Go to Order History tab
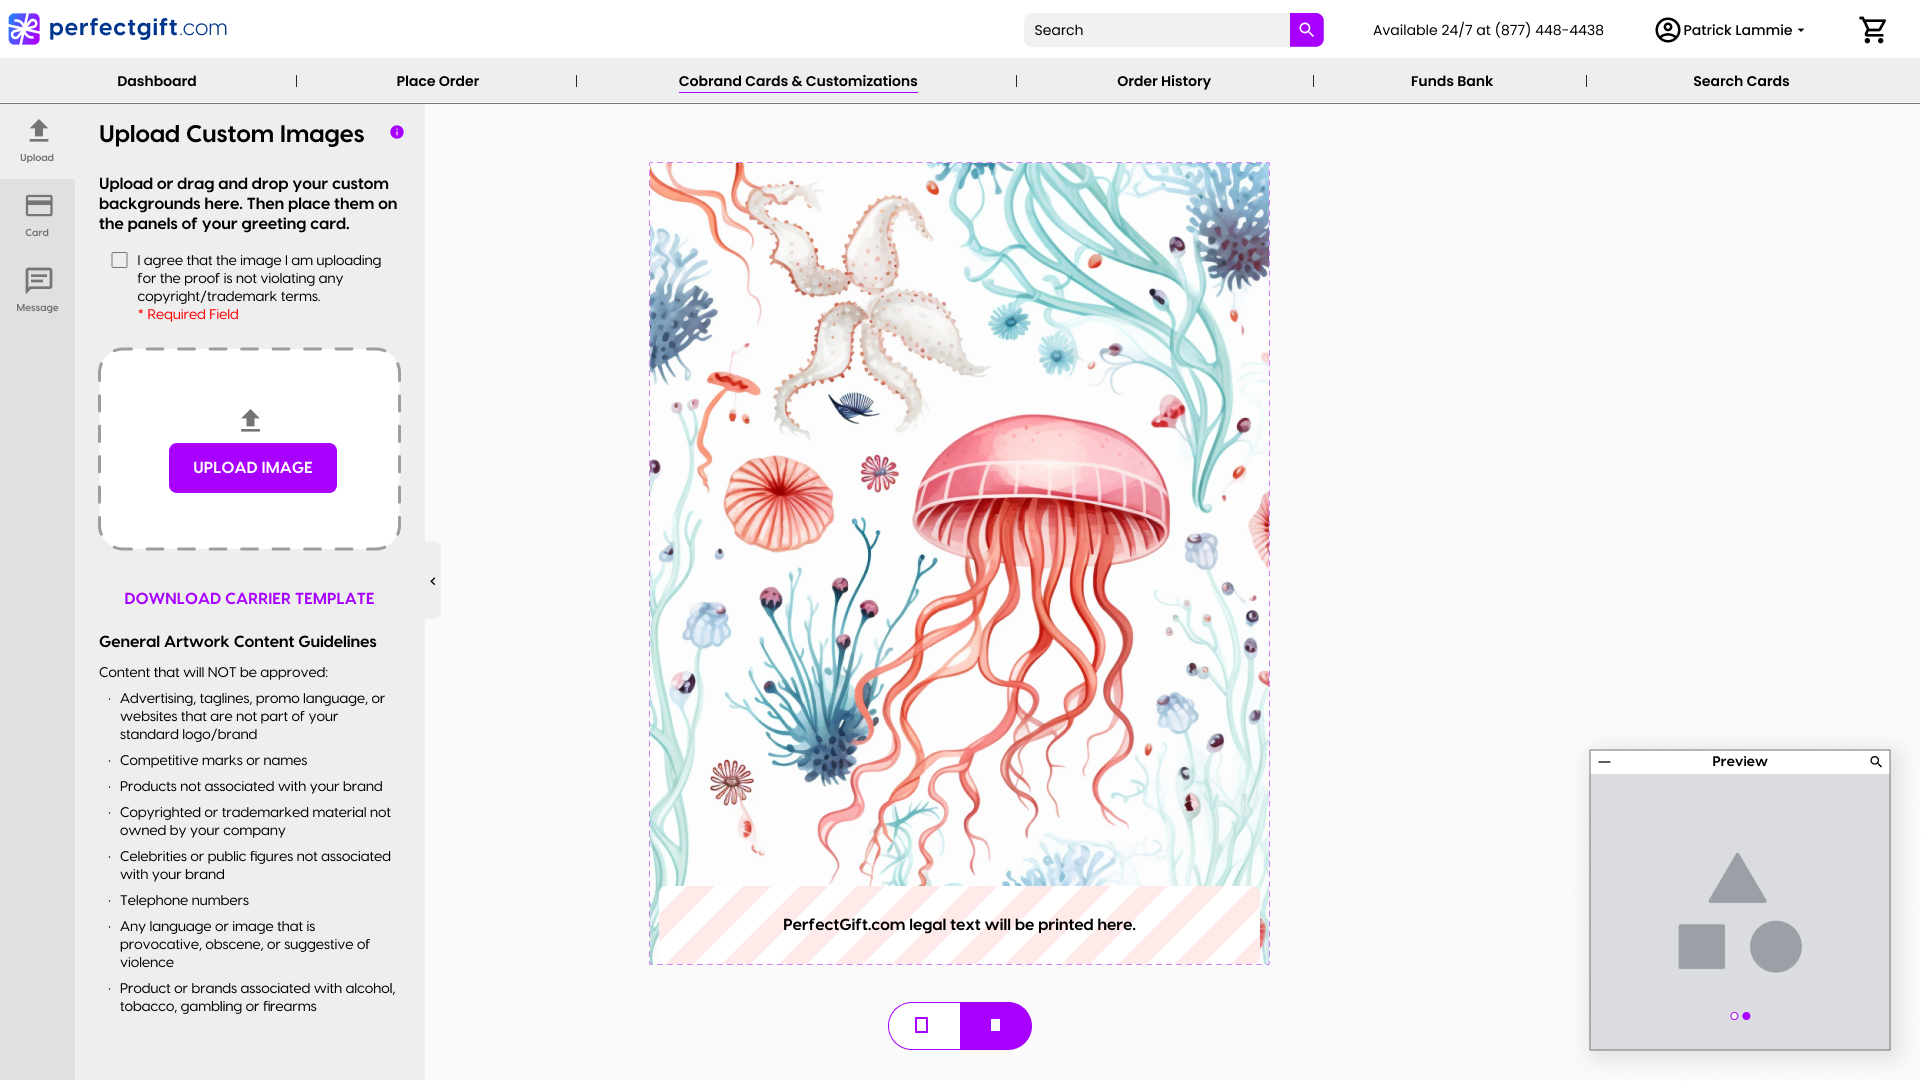 (1163, 81)
